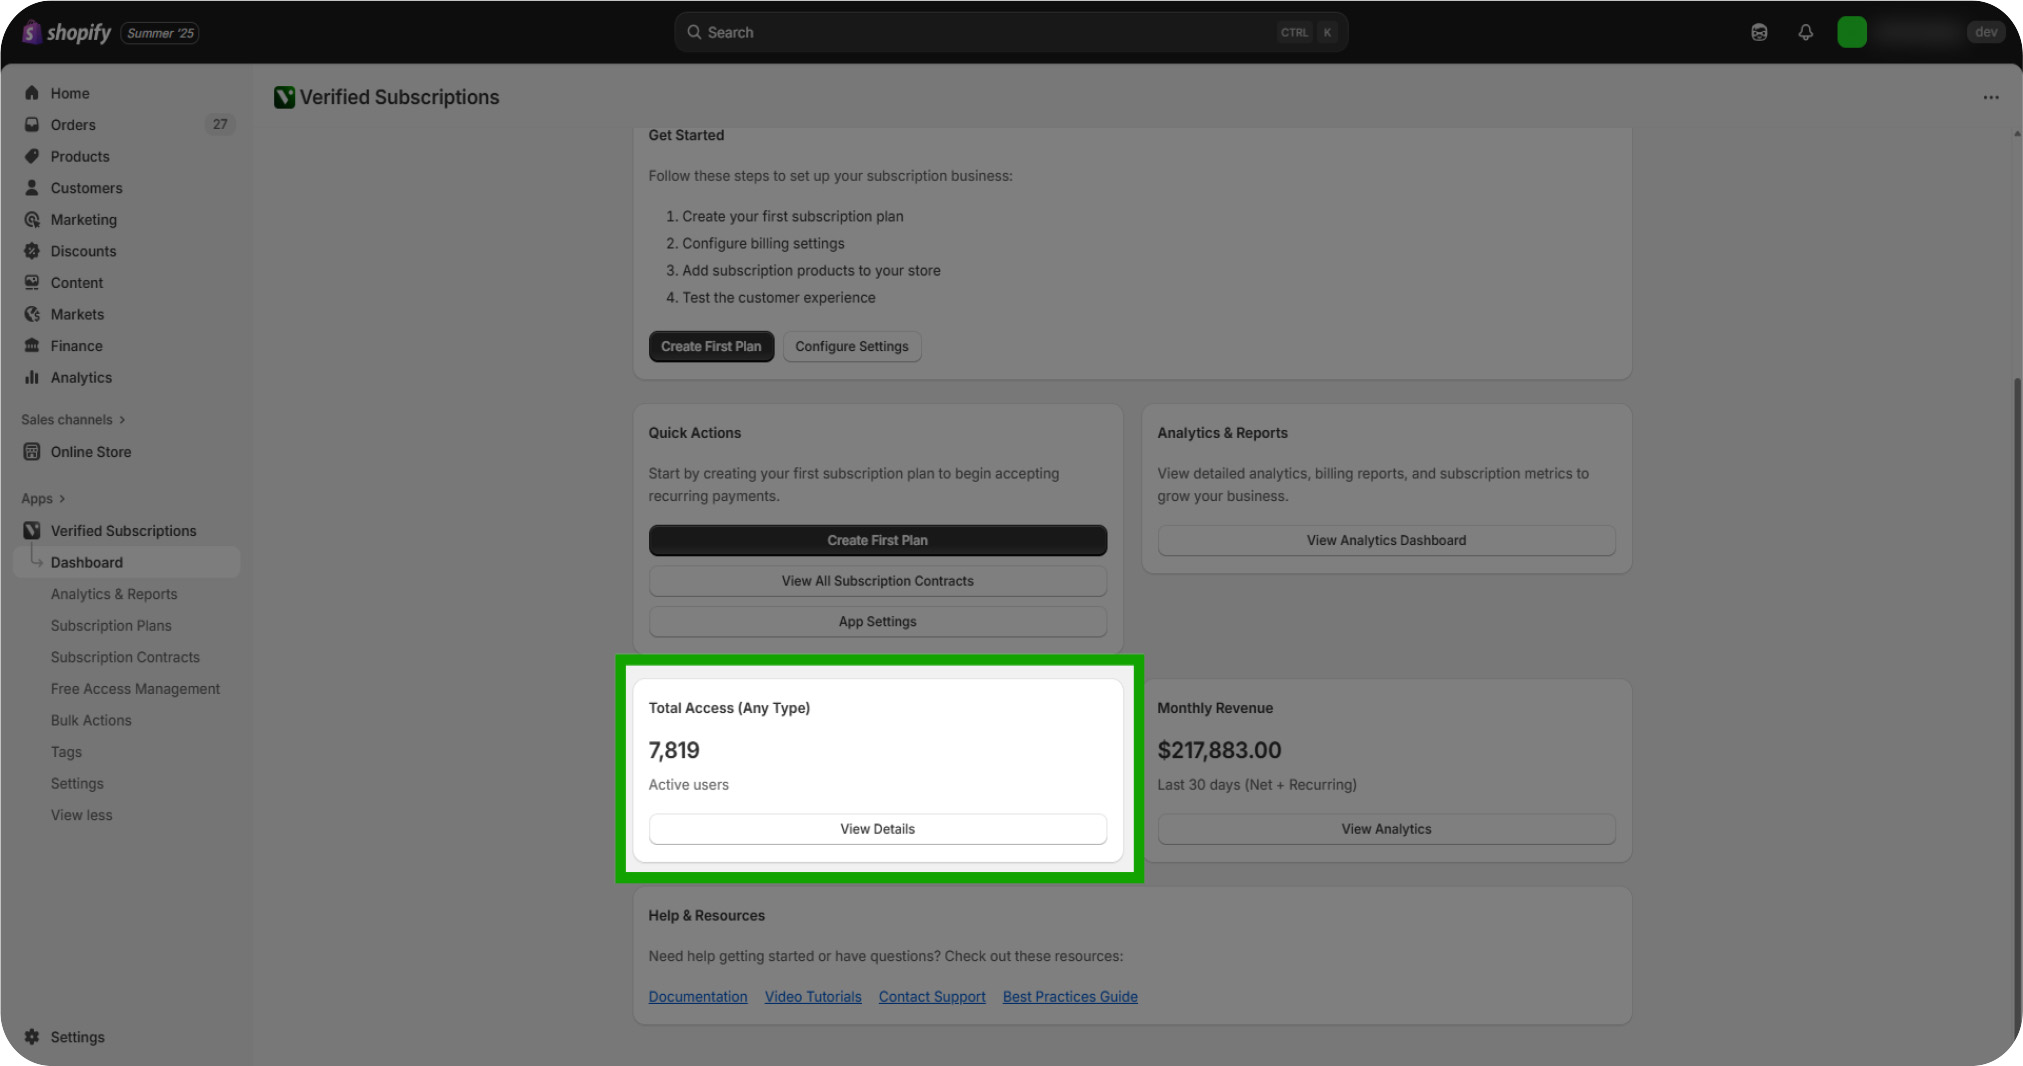
Task: Open Free Access Management
Action: point(135,689)
